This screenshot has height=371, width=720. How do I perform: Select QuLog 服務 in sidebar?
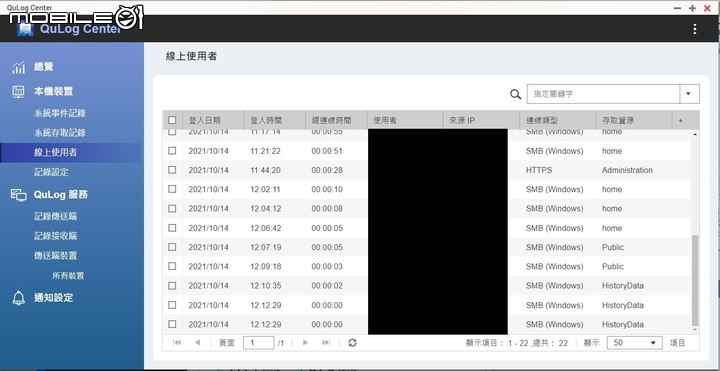click(x=61, y=195)
